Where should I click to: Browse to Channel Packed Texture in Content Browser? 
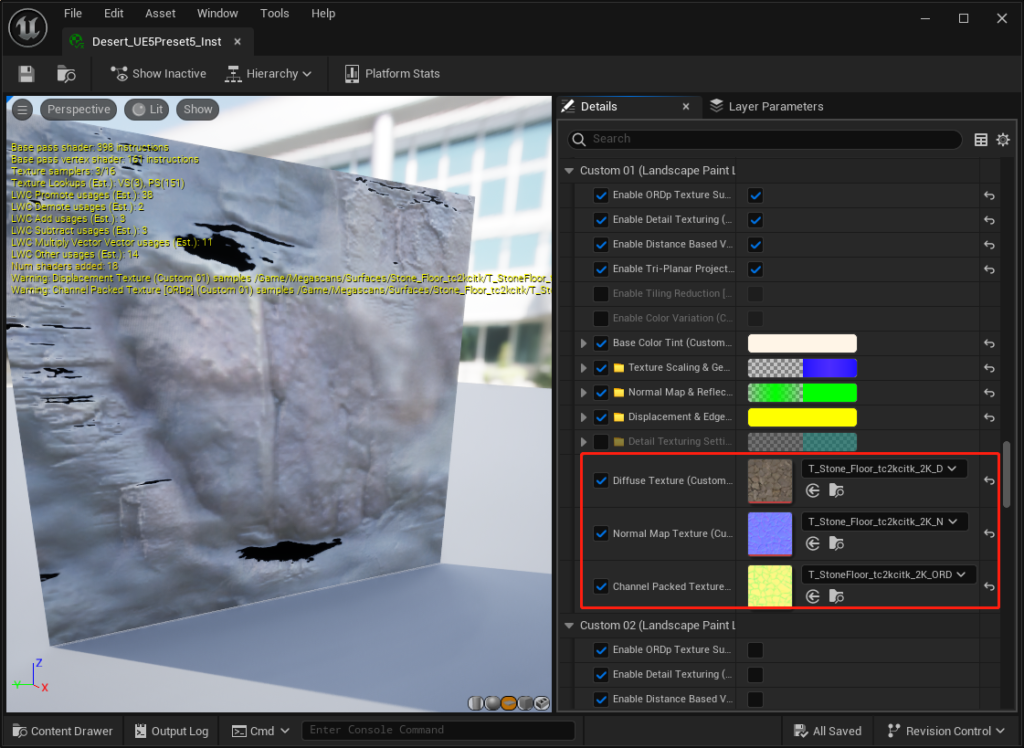[x=837, y=597]
